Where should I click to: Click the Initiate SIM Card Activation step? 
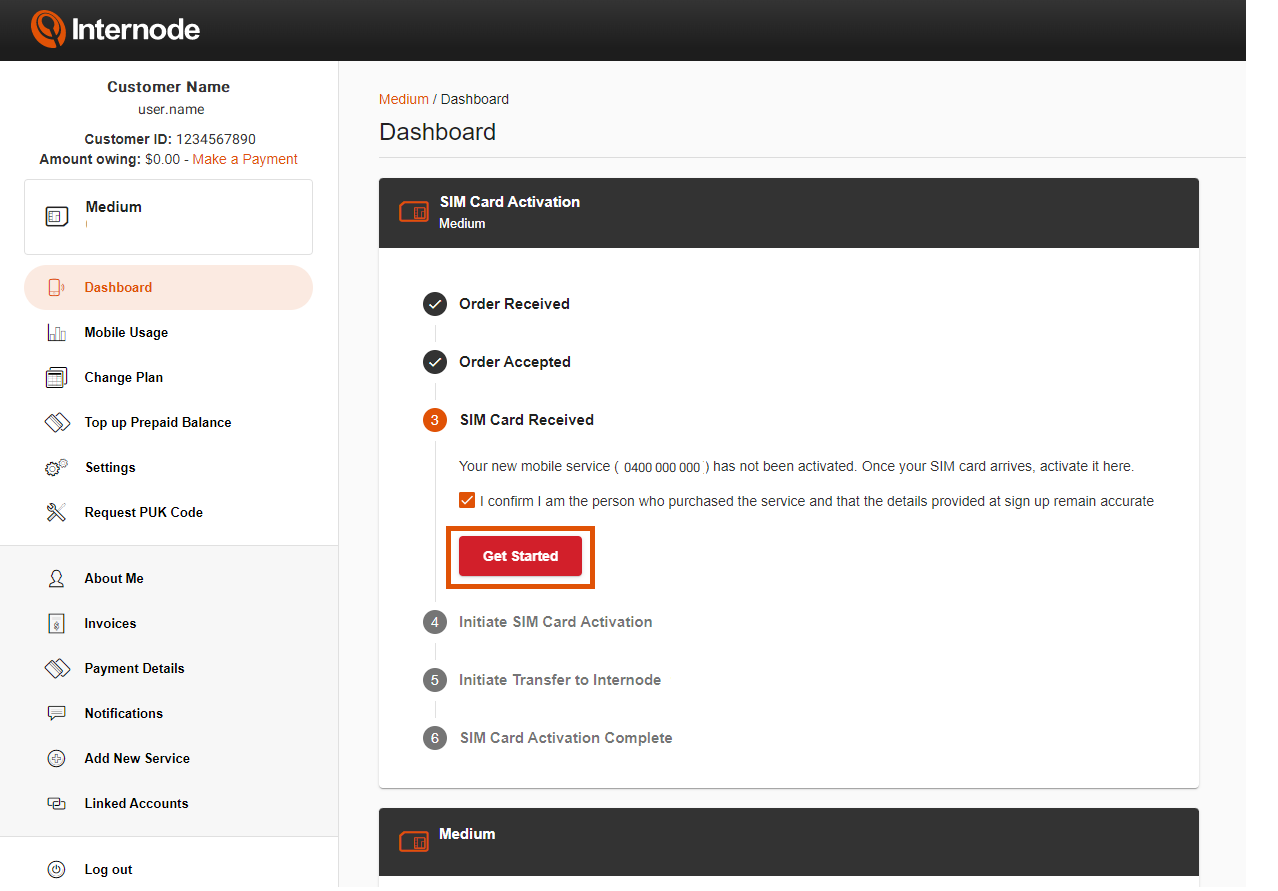tap(555, 622)
